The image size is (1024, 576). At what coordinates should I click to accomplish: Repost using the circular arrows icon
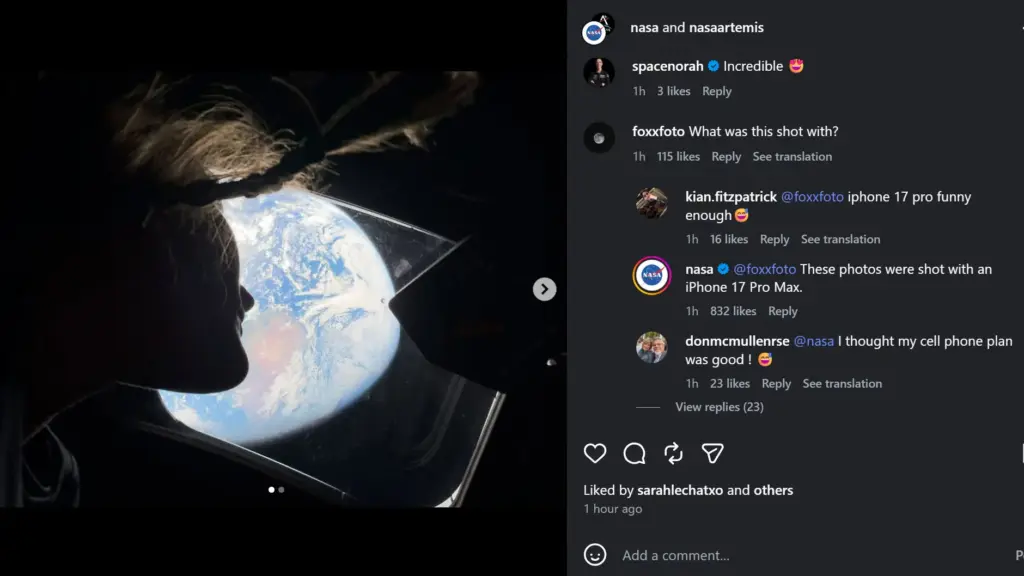coord(673,453)
